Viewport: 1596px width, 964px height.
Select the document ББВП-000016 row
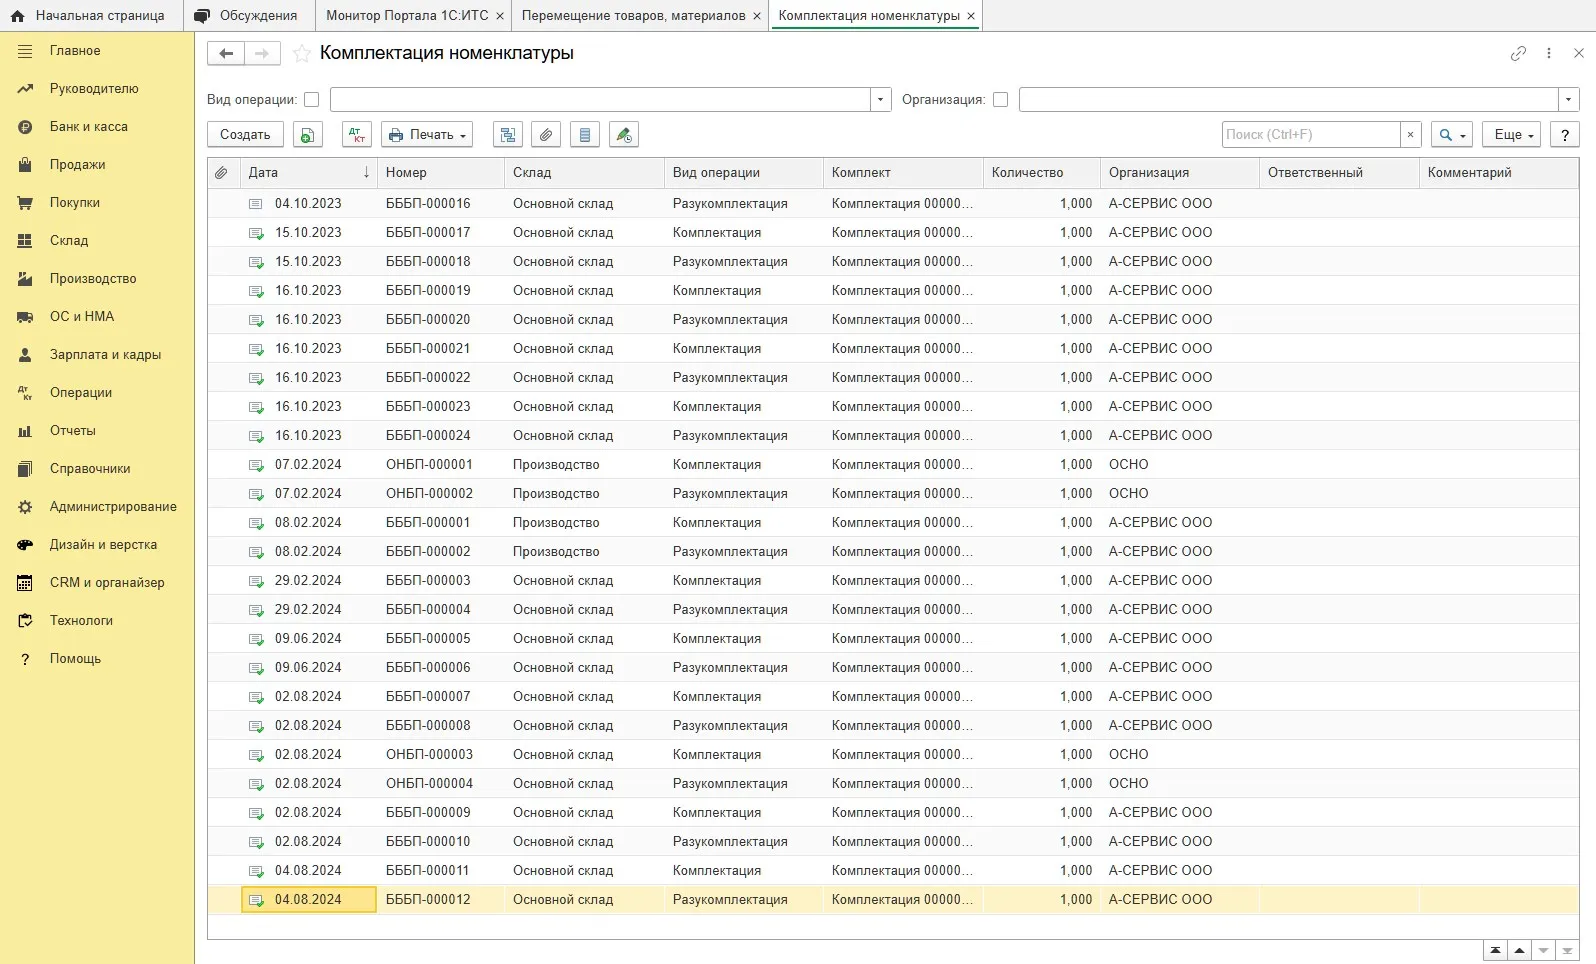pyautogui.click(x=893, y=204)
